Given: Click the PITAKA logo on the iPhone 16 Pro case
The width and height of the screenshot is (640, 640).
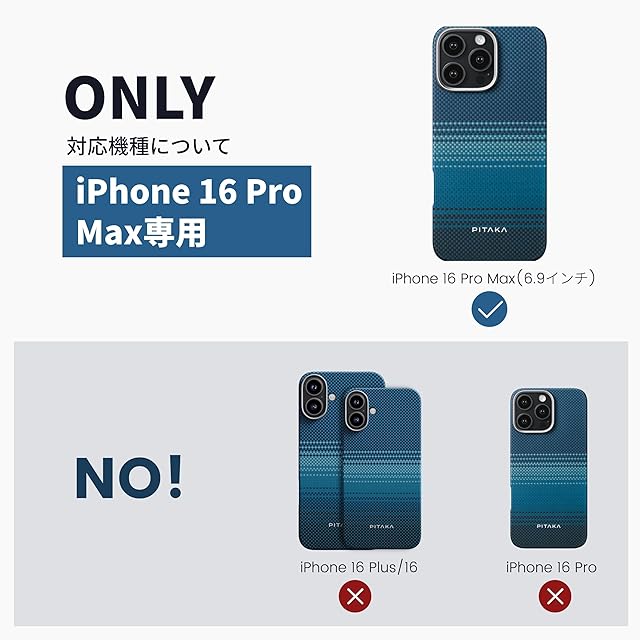Looking at the screenshot, I should pos(549,526).
